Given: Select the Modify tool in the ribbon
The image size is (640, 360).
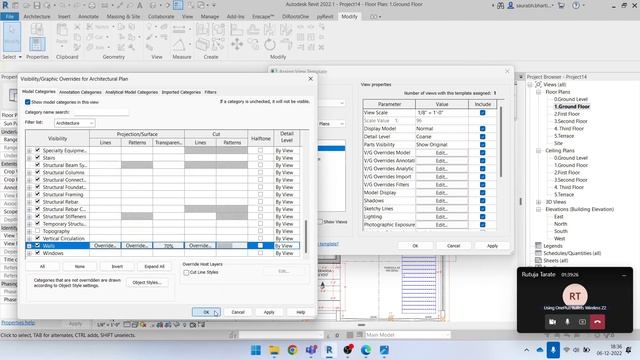Looking at the screenshot, I should [x=11, y=36].
